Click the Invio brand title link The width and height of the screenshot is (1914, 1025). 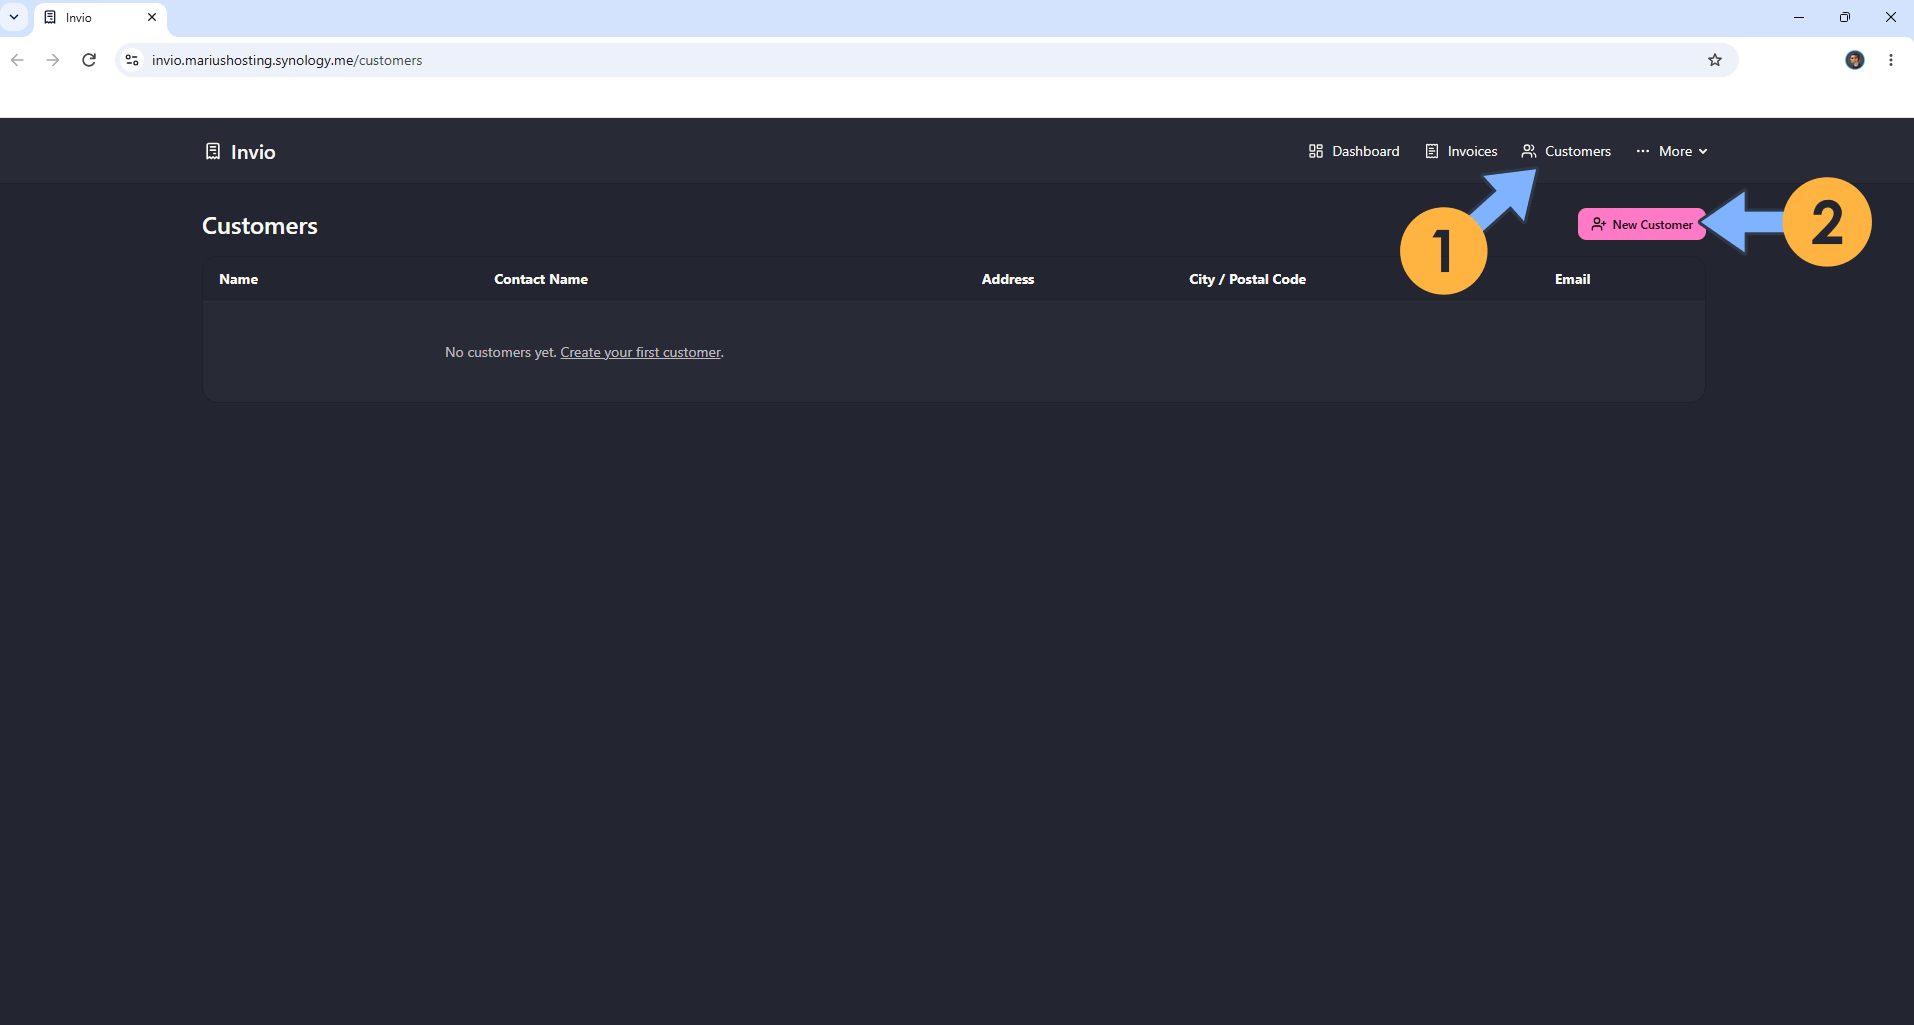point(253,152)
